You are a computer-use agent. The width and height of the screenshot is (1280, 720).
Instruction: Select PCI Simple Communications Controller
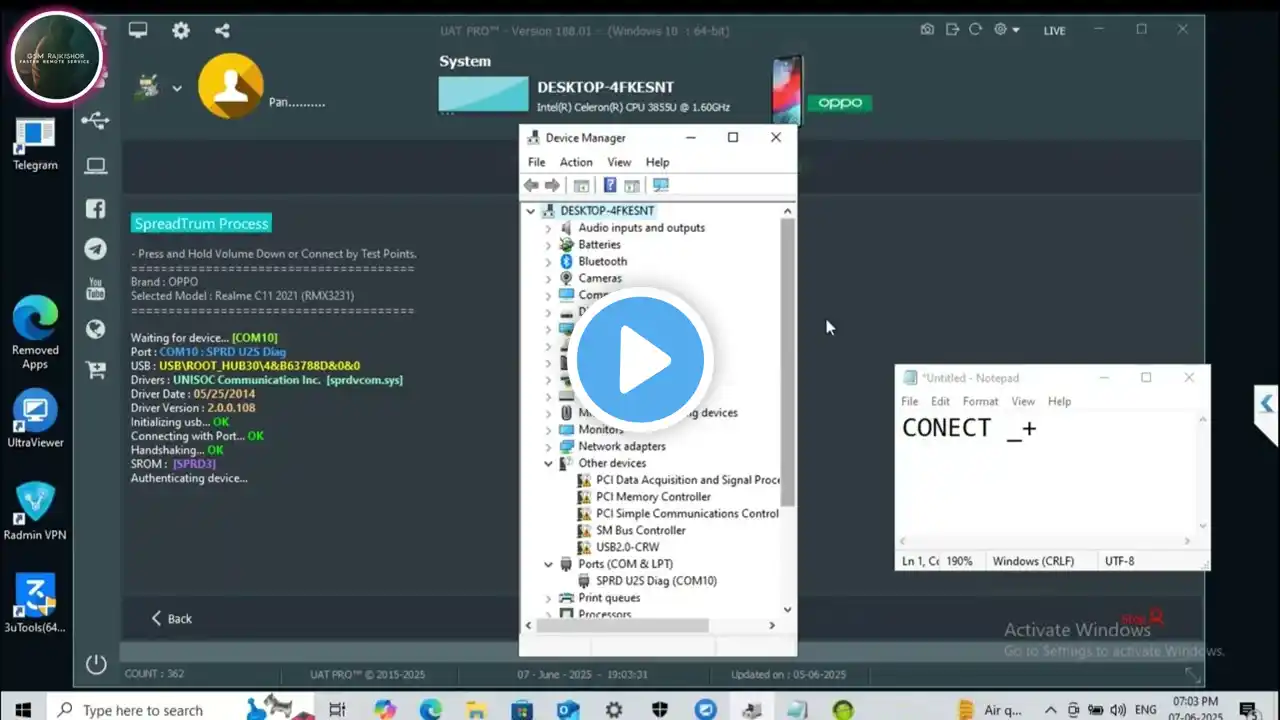687,514
